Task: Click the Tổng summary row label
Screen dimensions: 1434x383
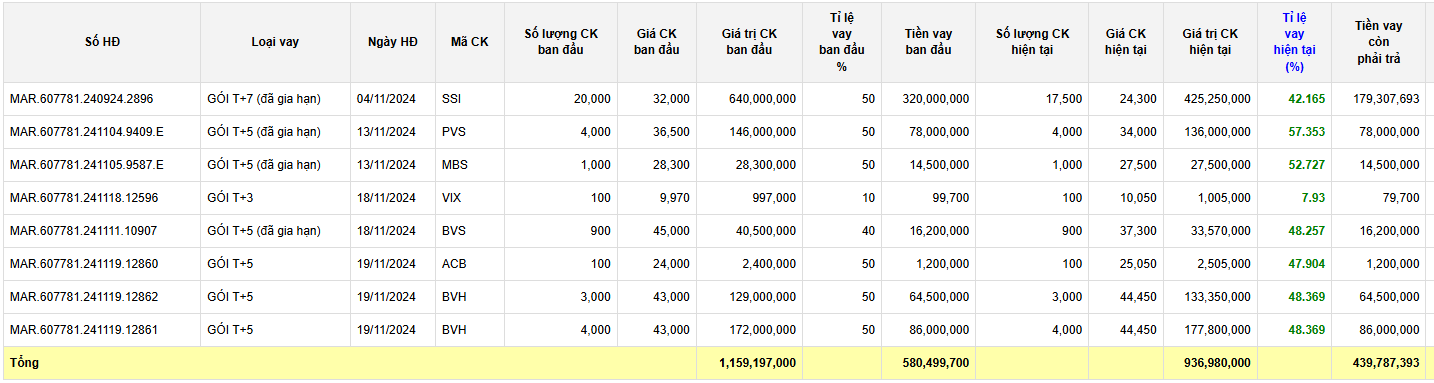Action: (24, 363)
